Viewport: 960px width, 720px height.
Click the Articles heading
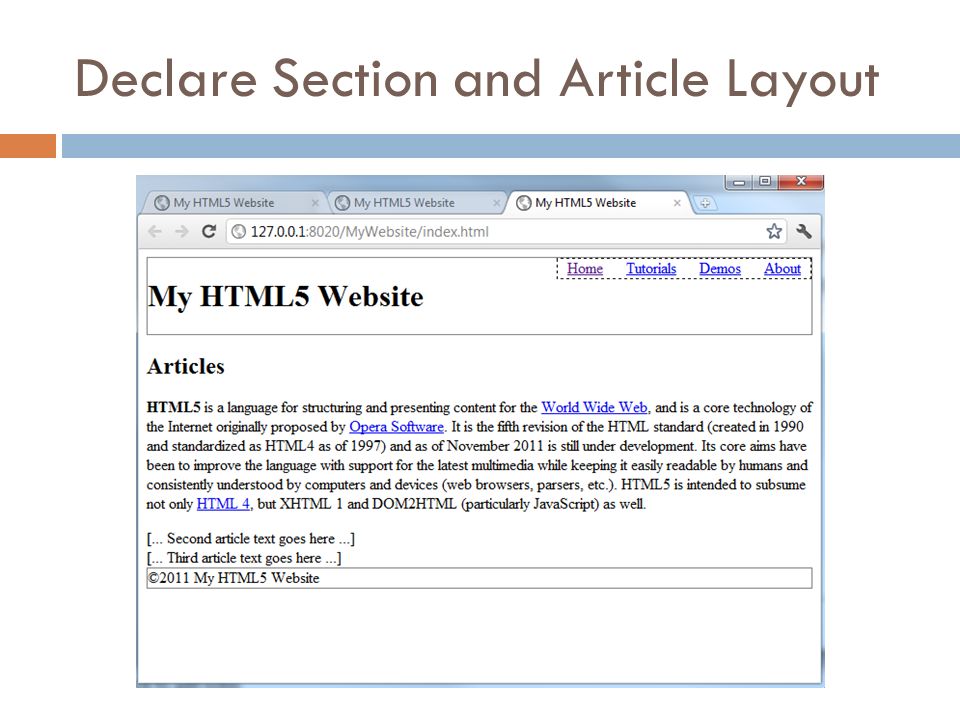click(x=186, y=366)
